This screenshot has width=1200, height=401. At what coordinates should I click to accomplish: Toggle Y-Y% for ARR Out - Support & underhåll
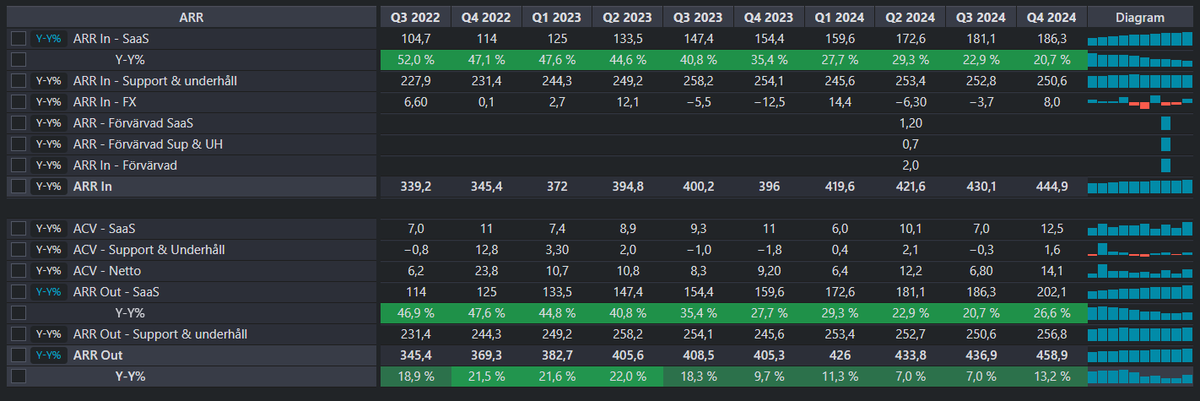pos(48,333)
